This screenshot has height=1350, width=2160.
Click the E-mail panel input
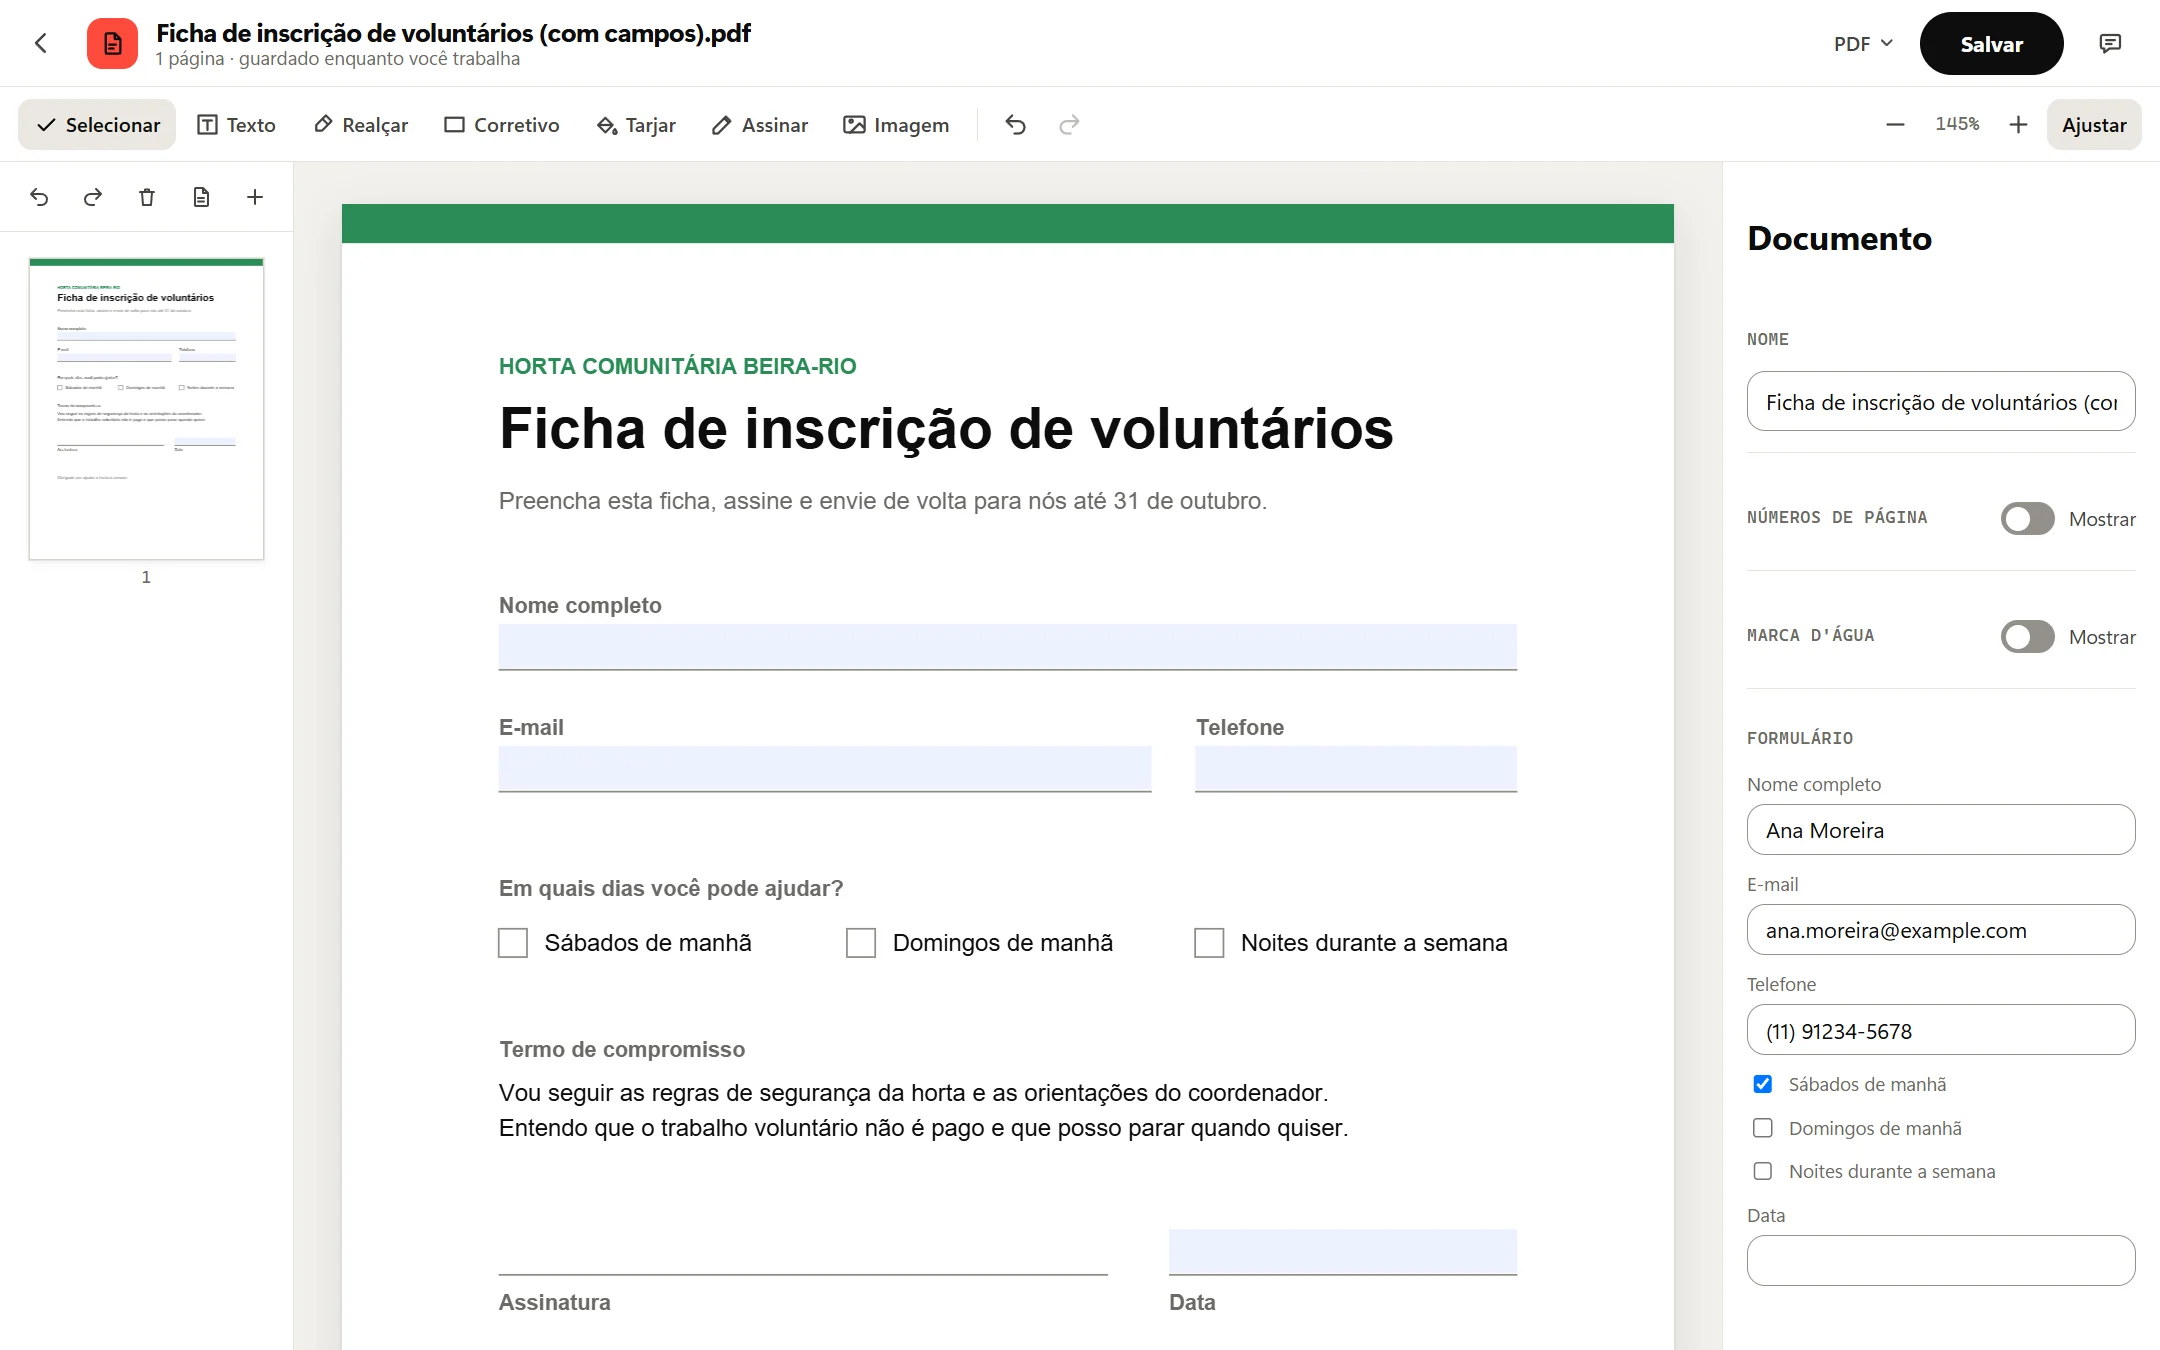pos(1941,930)
